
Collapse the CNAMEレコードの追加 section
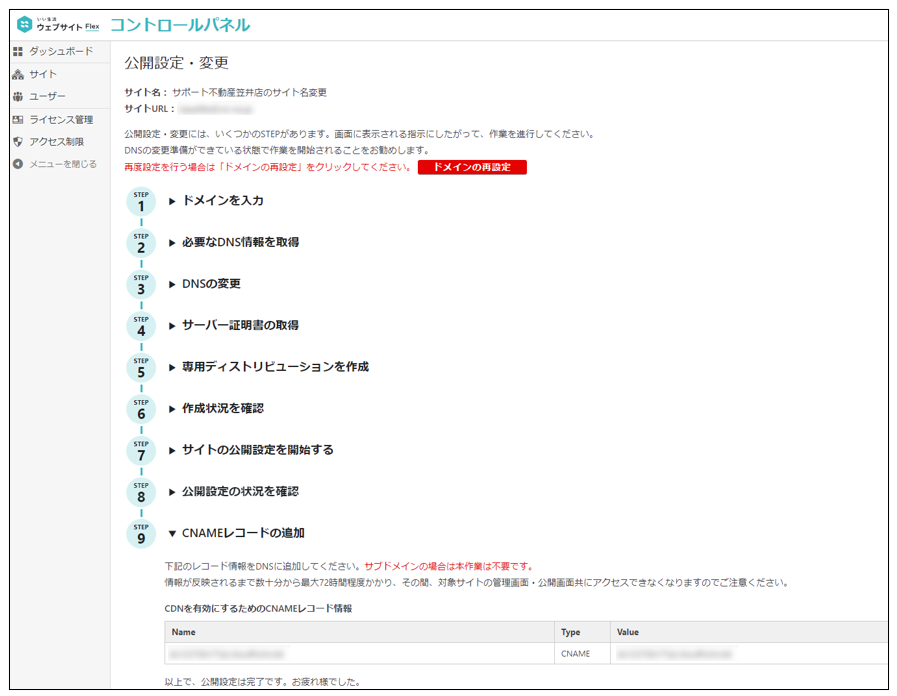242,533
